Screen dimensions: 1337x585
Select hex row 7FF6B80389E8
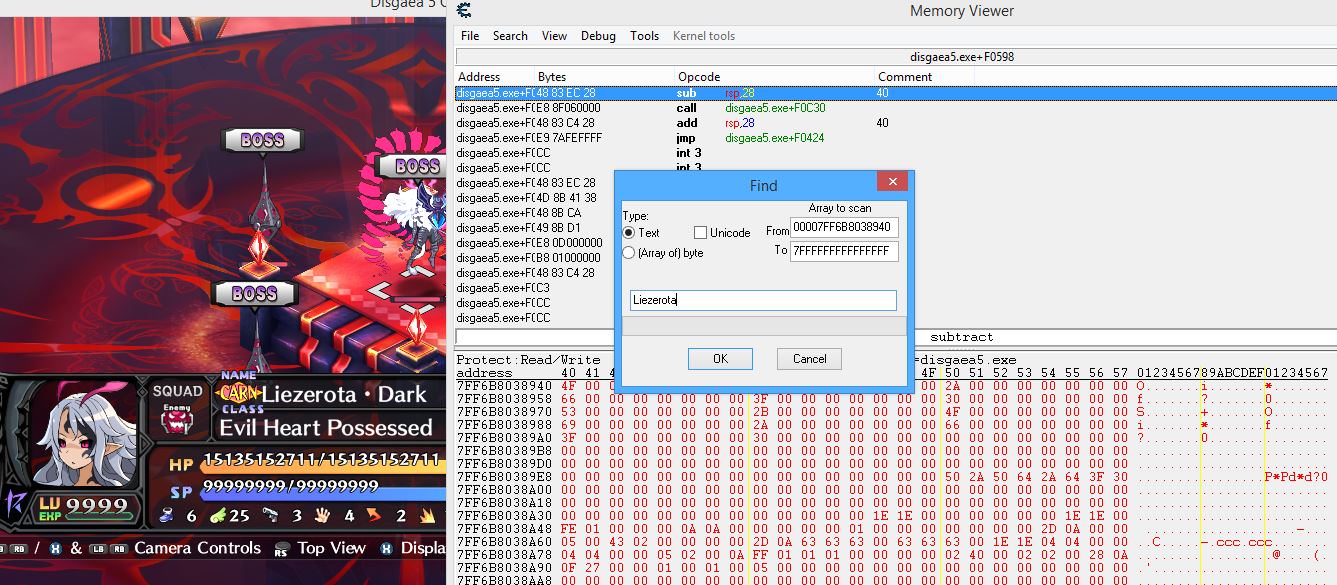click(892, 477)
